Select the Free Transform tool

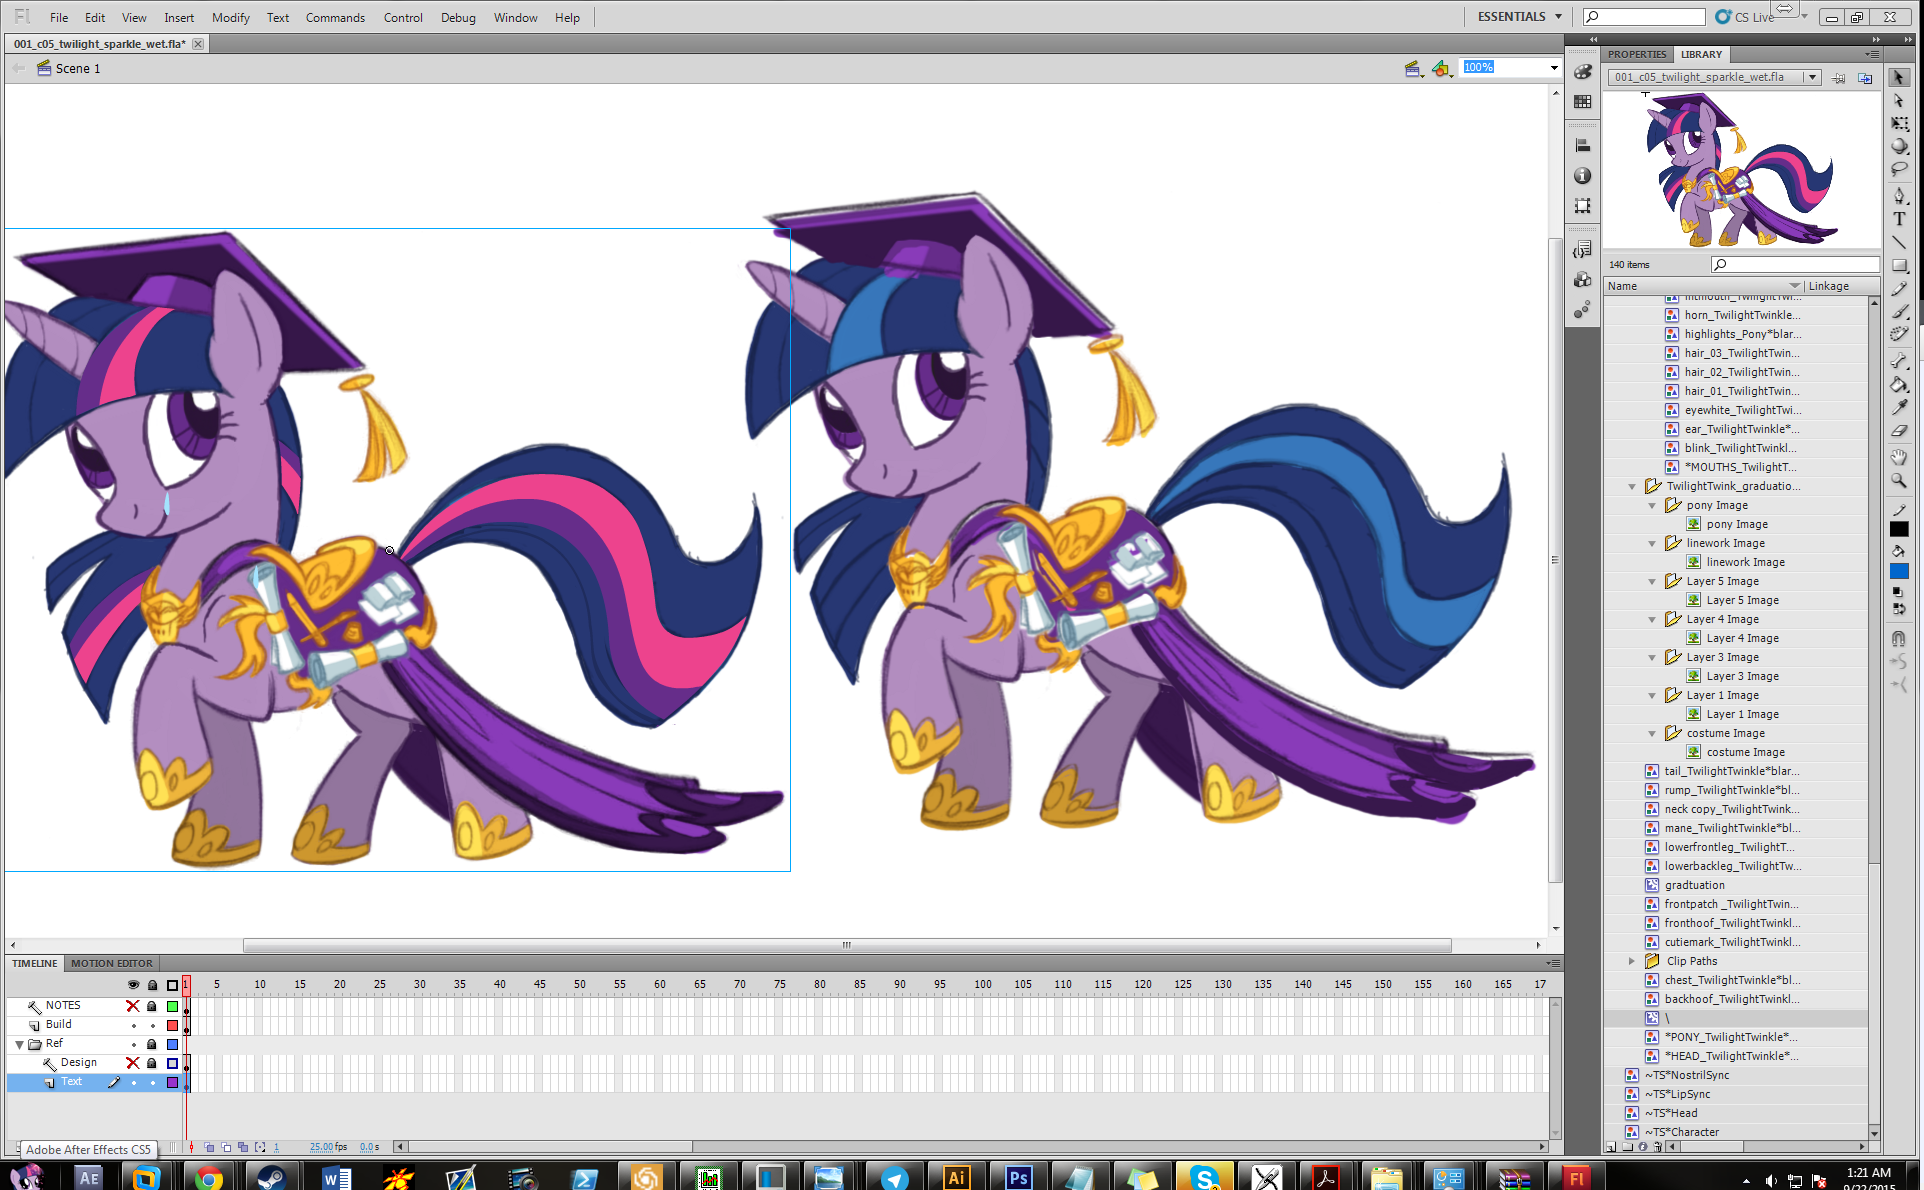click(x=1899, y=124)
